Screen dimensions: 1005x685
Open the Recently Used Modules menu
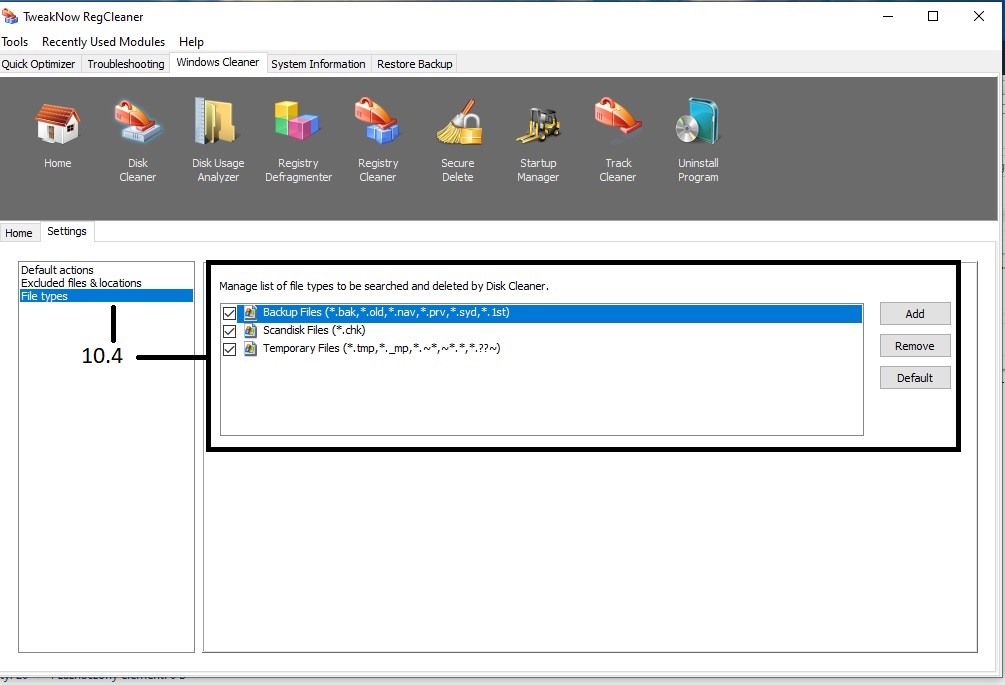click(103, 42)
